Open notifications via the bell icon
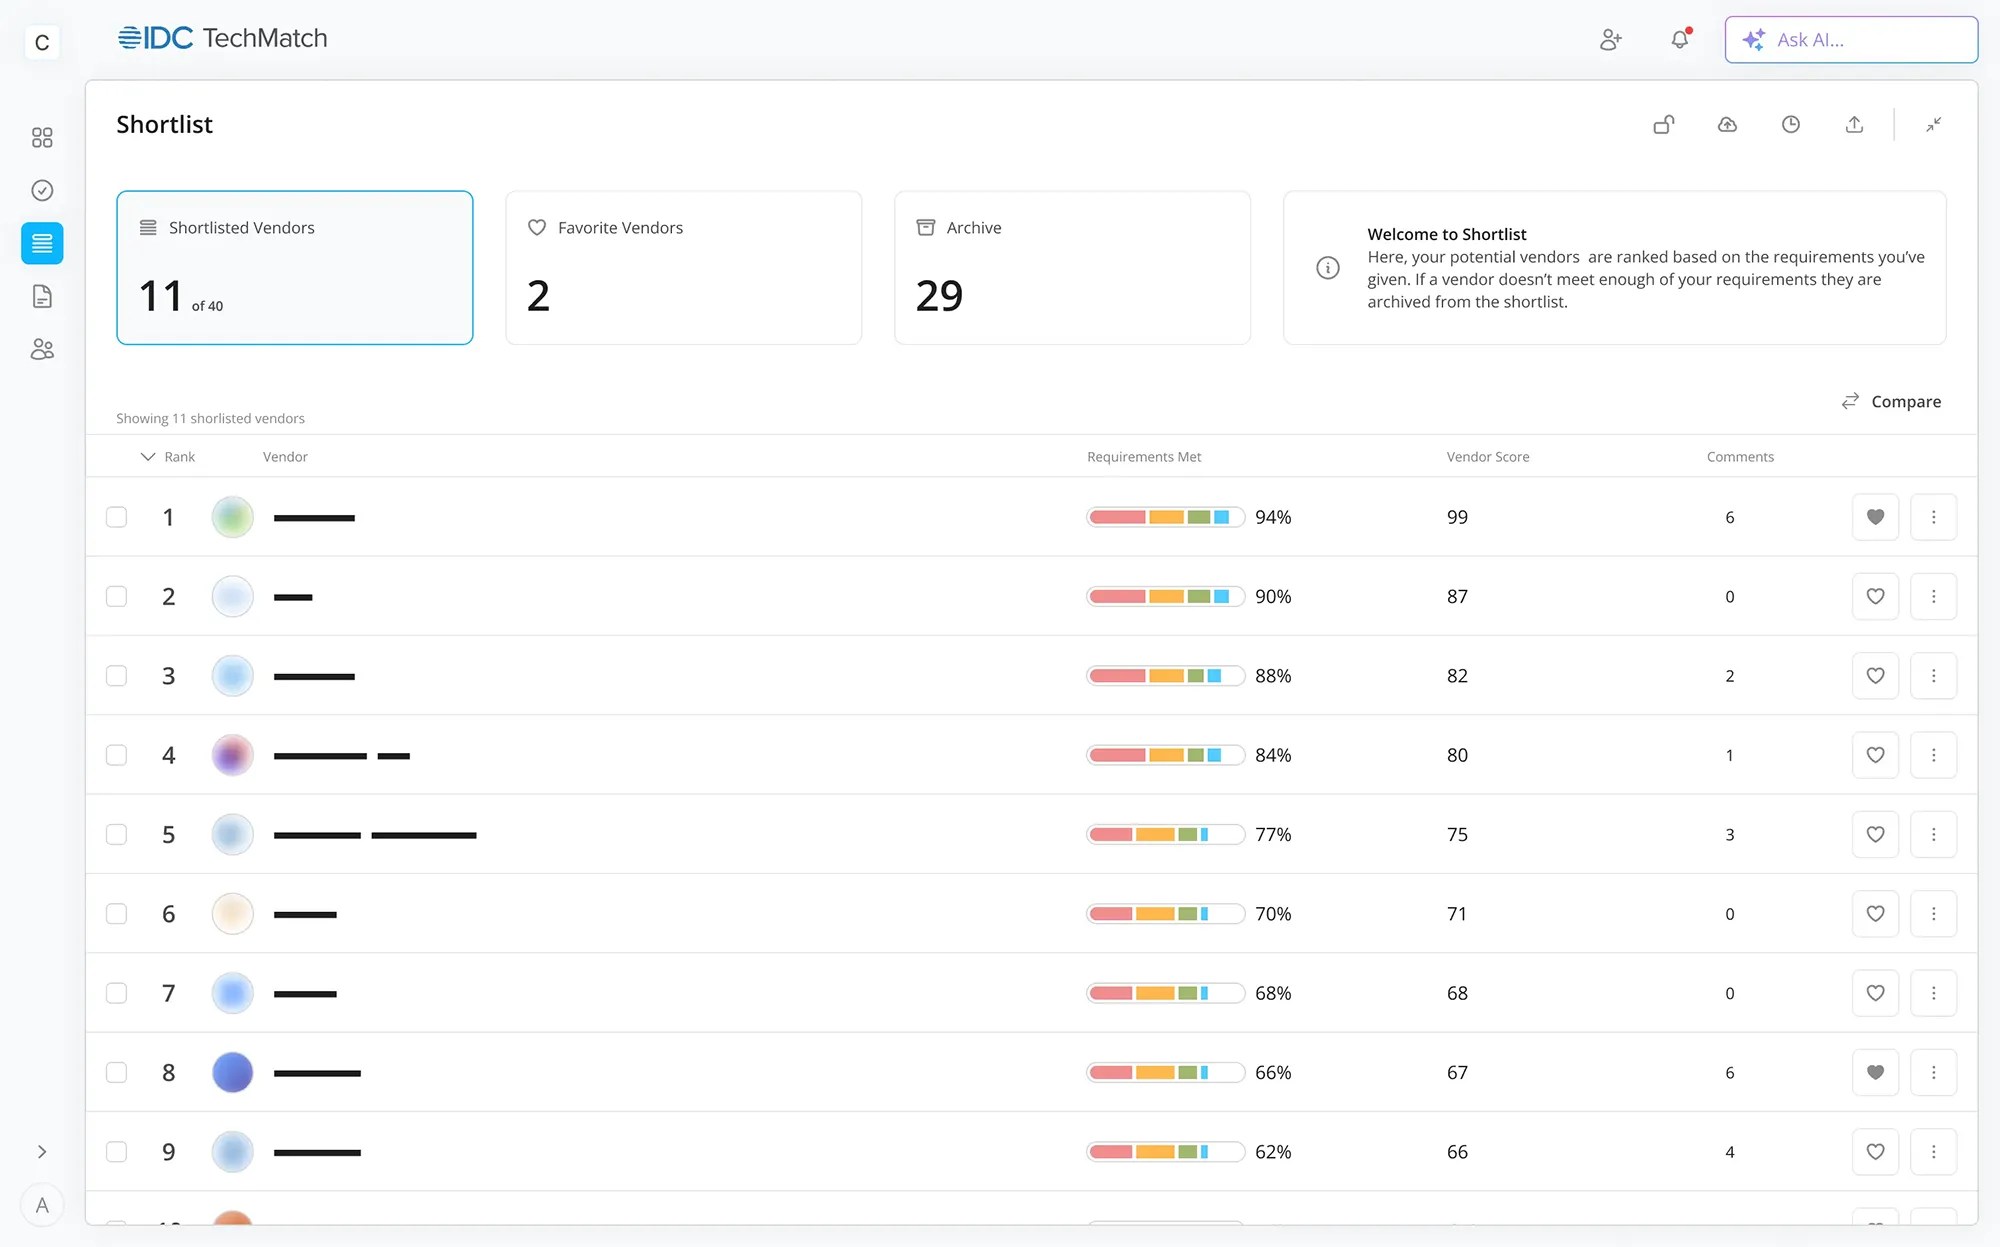2000x1247 pixels. click(x=1680, y=39)
